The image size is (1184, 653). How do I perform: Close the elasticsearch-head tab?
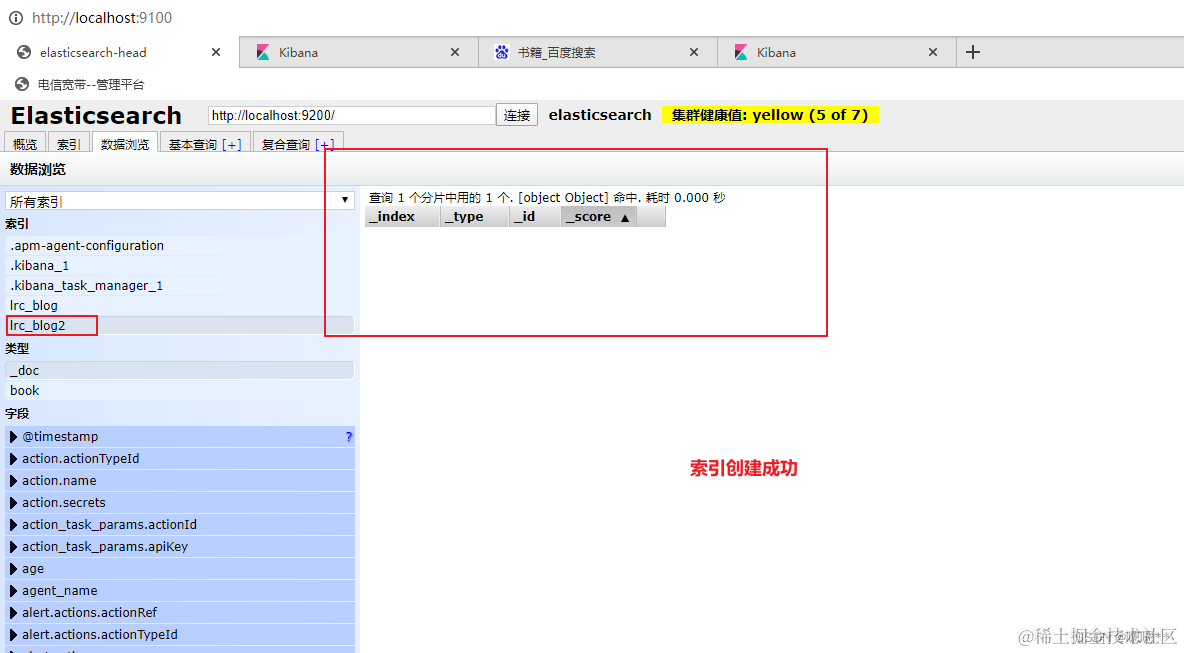(x=216, y=52)
